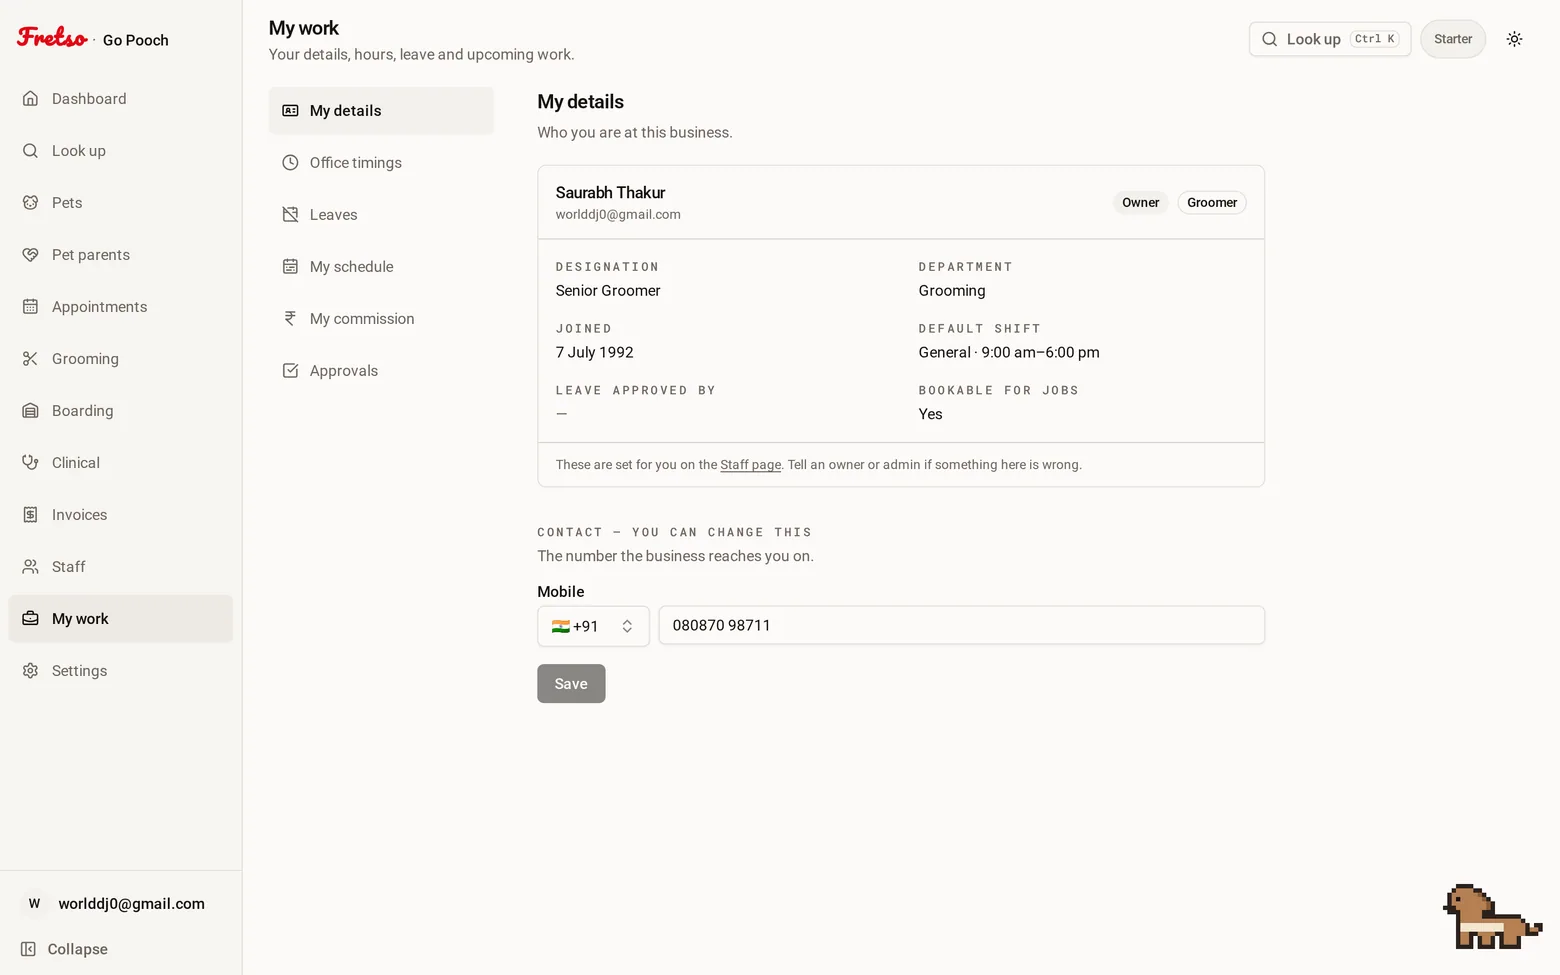Follow the Staff page link
1560x975 pixels.
tap(750, 465)
